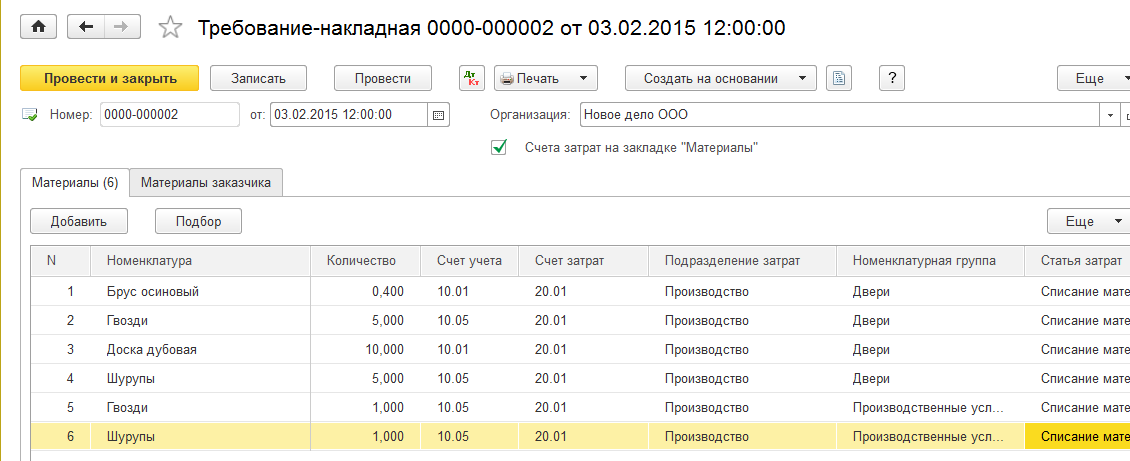Click the posted-document status icon near Номер
The image size is (1130, 461).
coord(30,115)
